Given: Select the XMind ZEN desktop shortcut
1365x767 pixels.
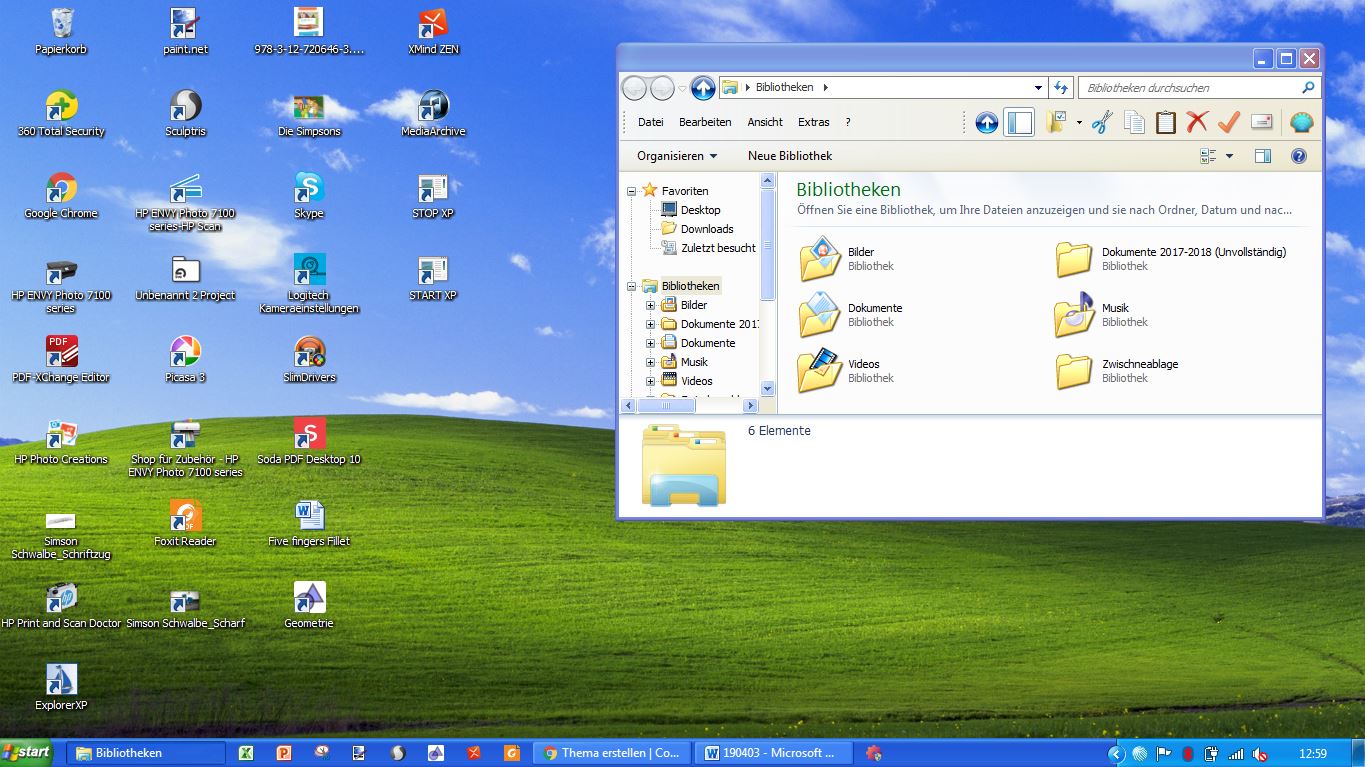Looking at the screenshot, I should (433, 31).
